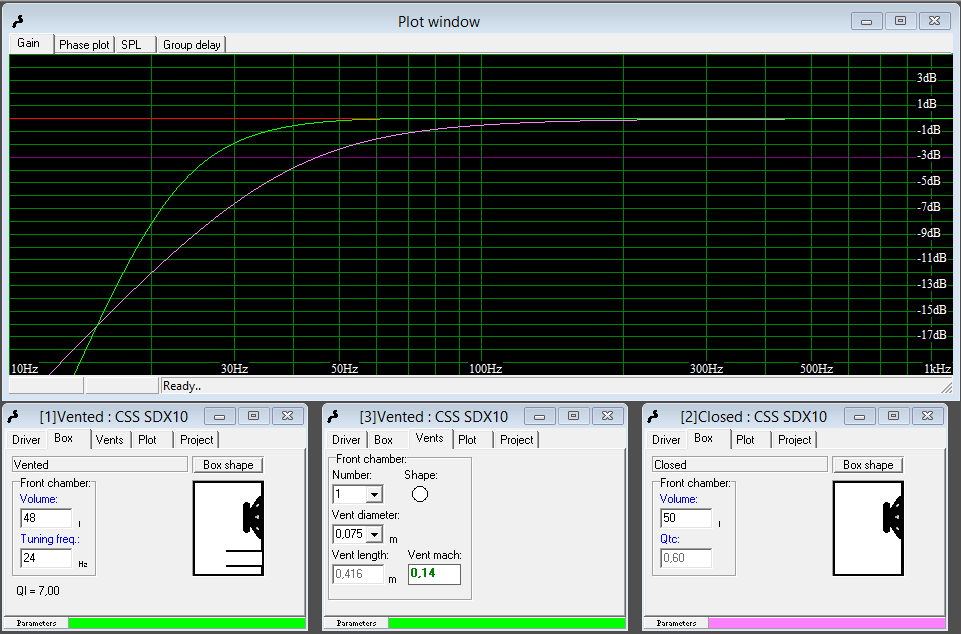This screenshot has height=634, width=961.
Task: Click the Volume field showing 48
Action: (x=47, y=518)
